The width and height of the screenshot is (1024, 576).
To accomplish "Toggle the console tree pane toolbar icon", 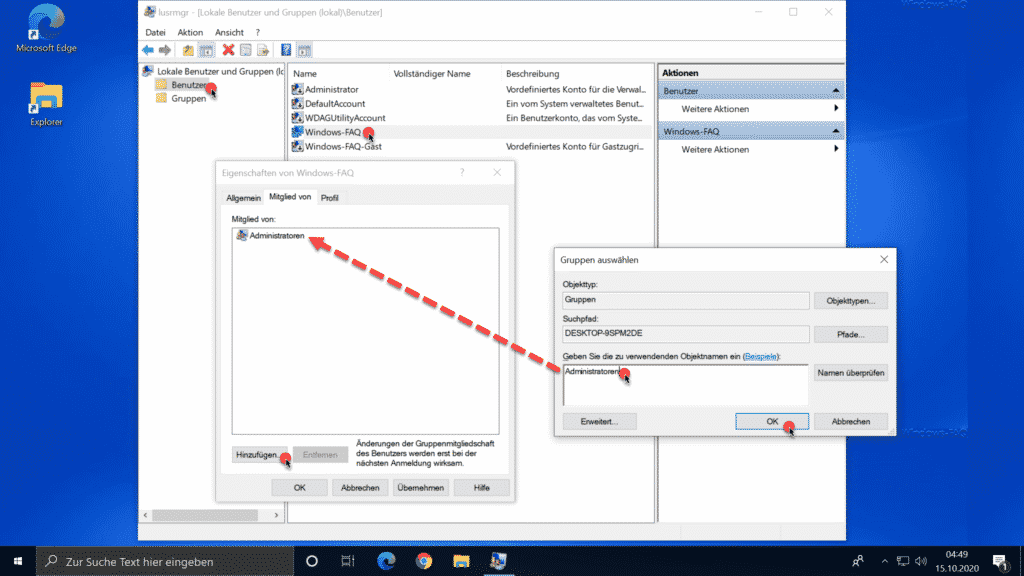I will 206,50.
